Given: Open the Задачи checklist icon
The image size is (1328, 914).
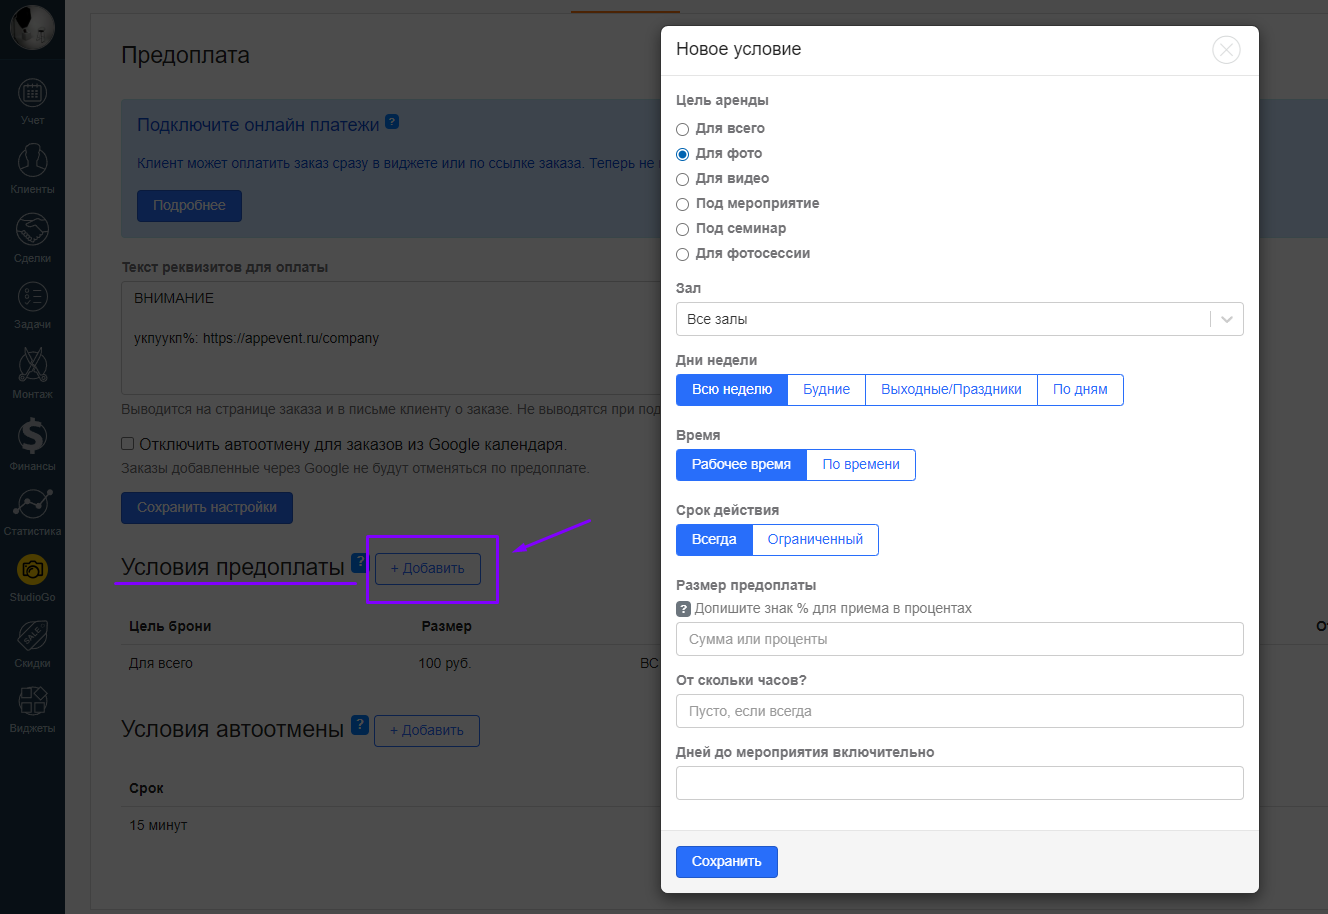Looking at the screenshot, I should click(x=32, y=298).
